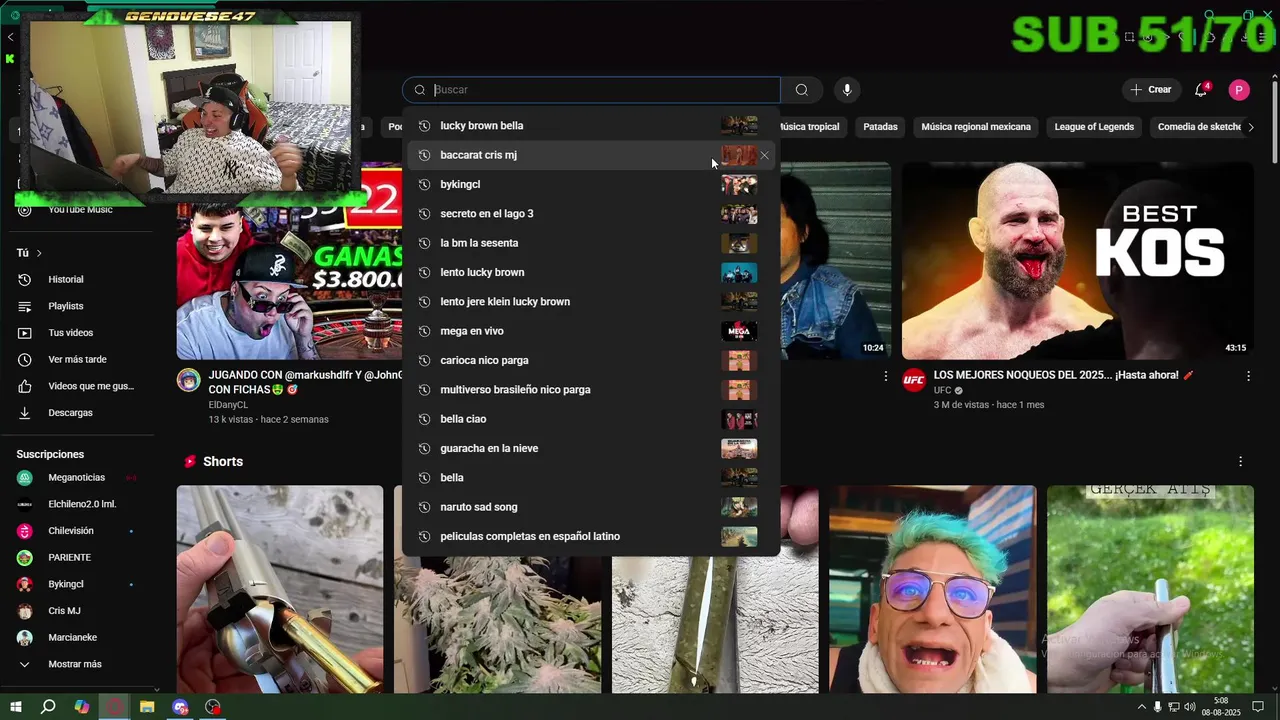Choose 'naruto sad song' suggestion

click(591, 507)
